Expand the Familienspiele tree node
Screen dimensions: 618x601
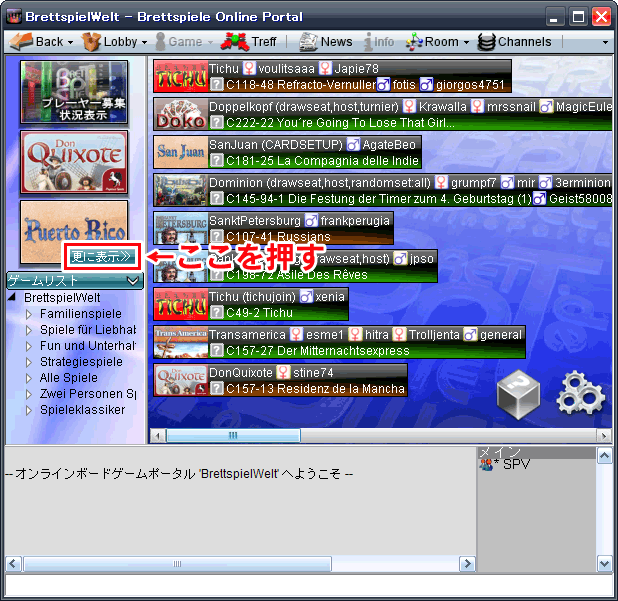pos(28,314)
